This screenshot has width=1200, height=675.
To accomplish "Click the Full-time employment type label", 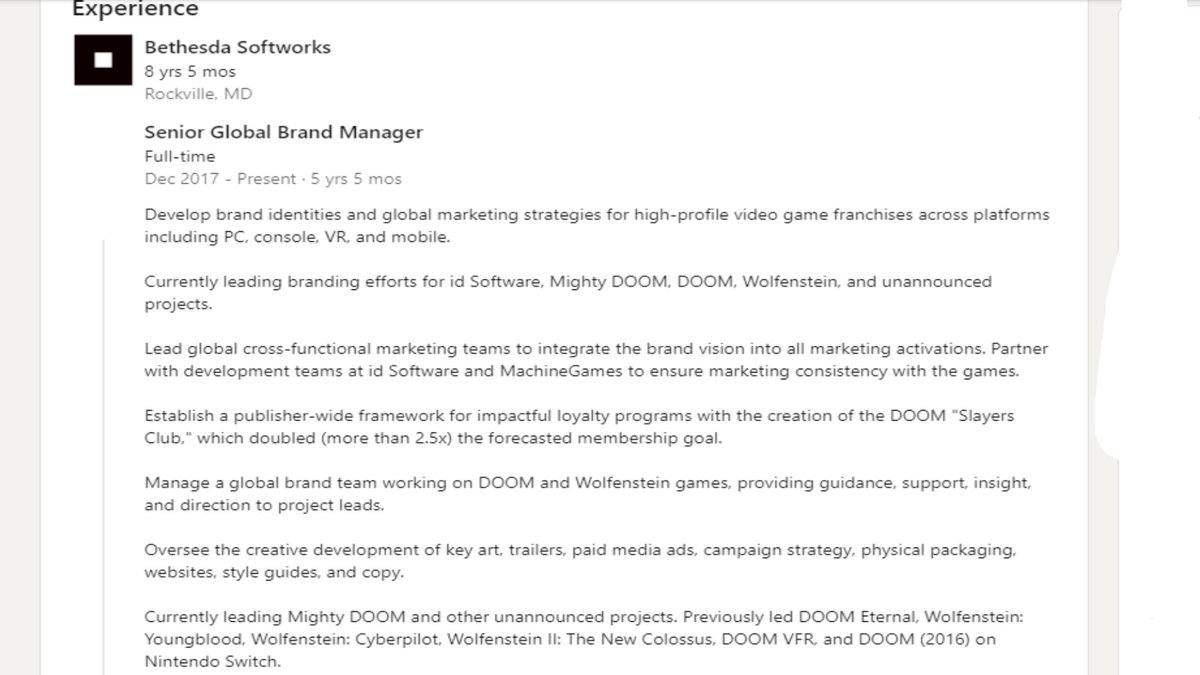I will pos(180,156).
